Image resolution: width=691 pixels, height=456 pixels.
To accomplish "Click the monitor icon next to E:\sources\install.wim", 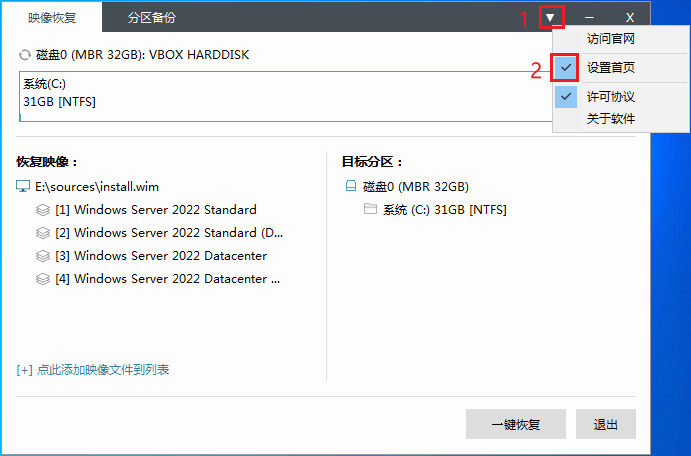I will click(23, 186).
